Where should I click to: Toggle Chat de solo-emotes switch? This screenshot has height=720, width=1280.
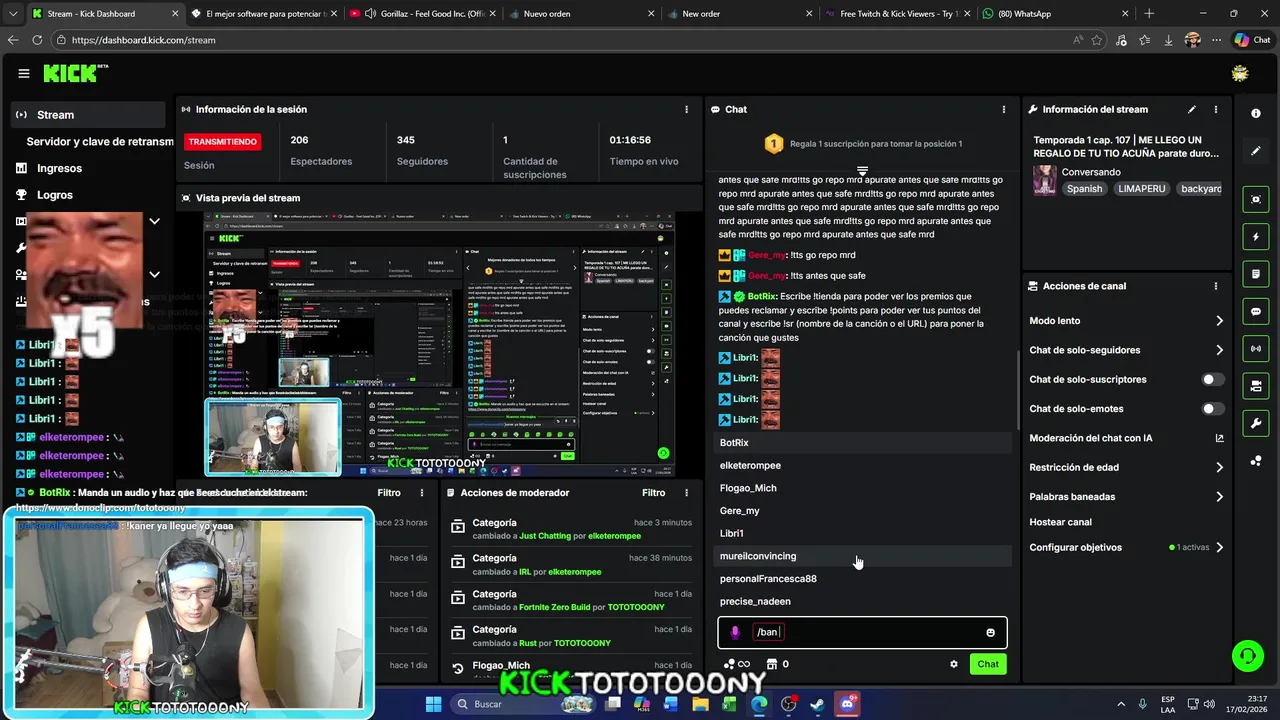(1212, 408)
